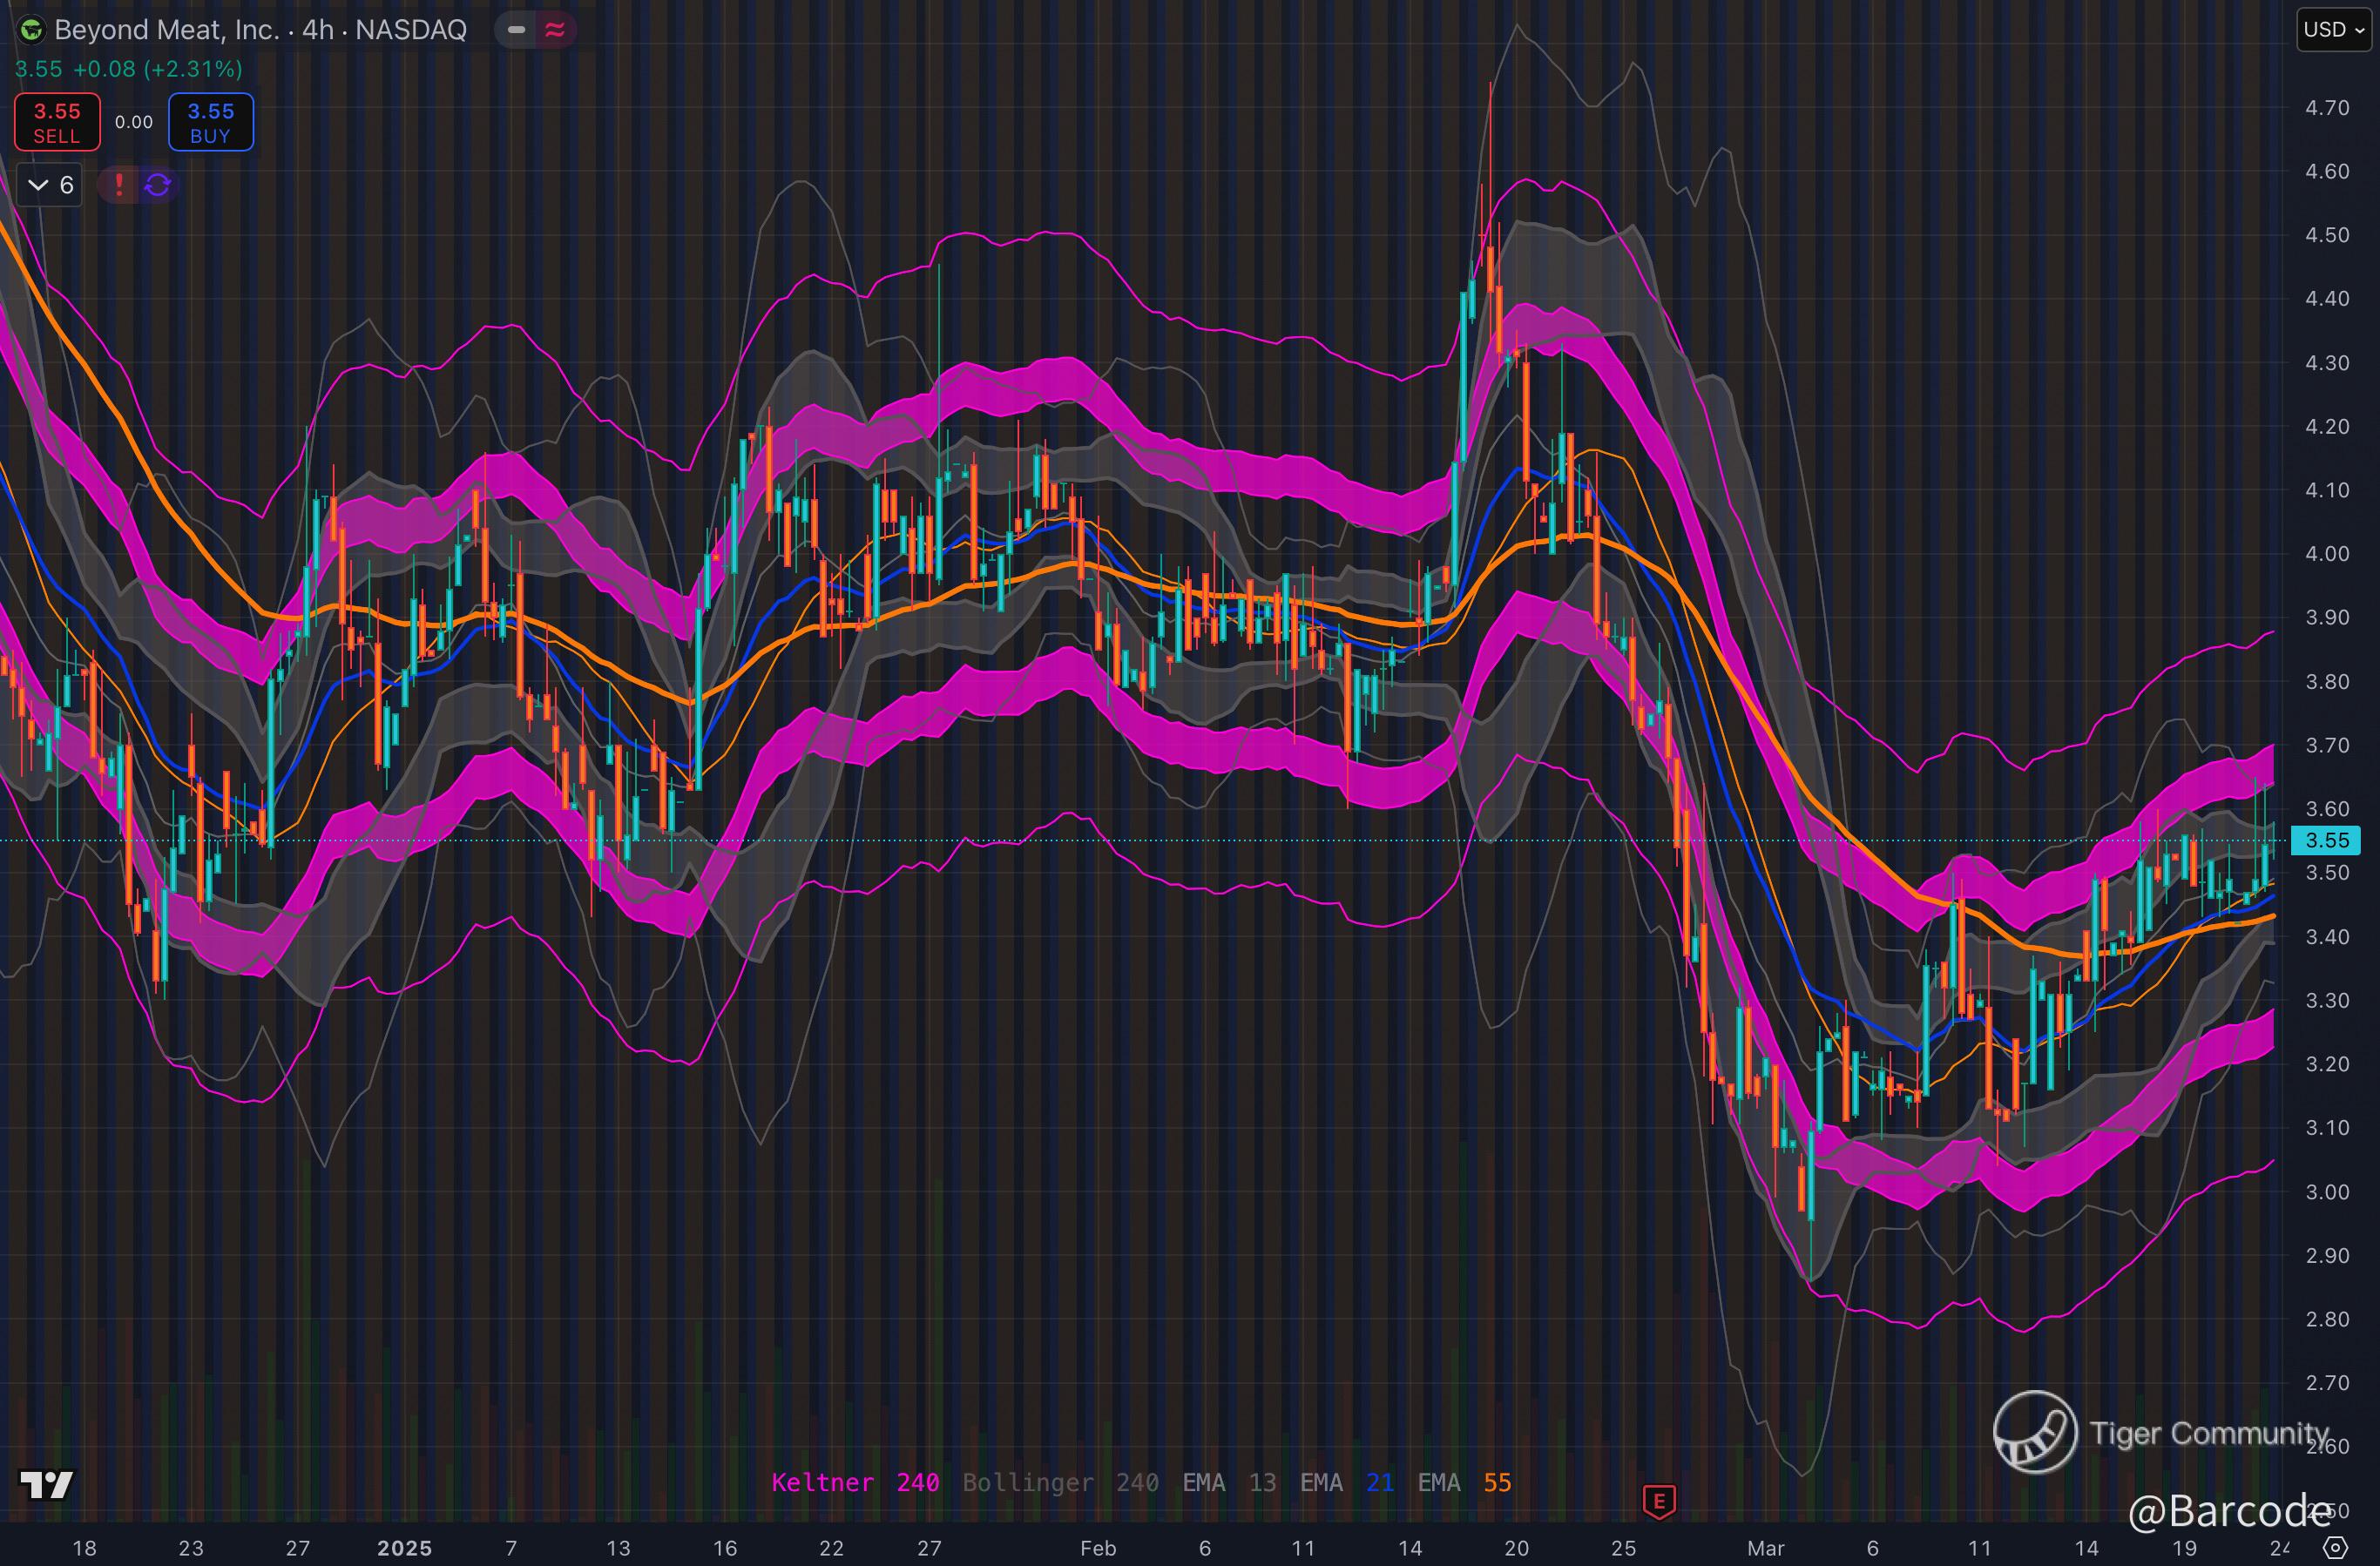Viewport: 2380px width, 1566px height.
Task: Click the red exclamation warning icon
Action: click(x=119, y=185)
